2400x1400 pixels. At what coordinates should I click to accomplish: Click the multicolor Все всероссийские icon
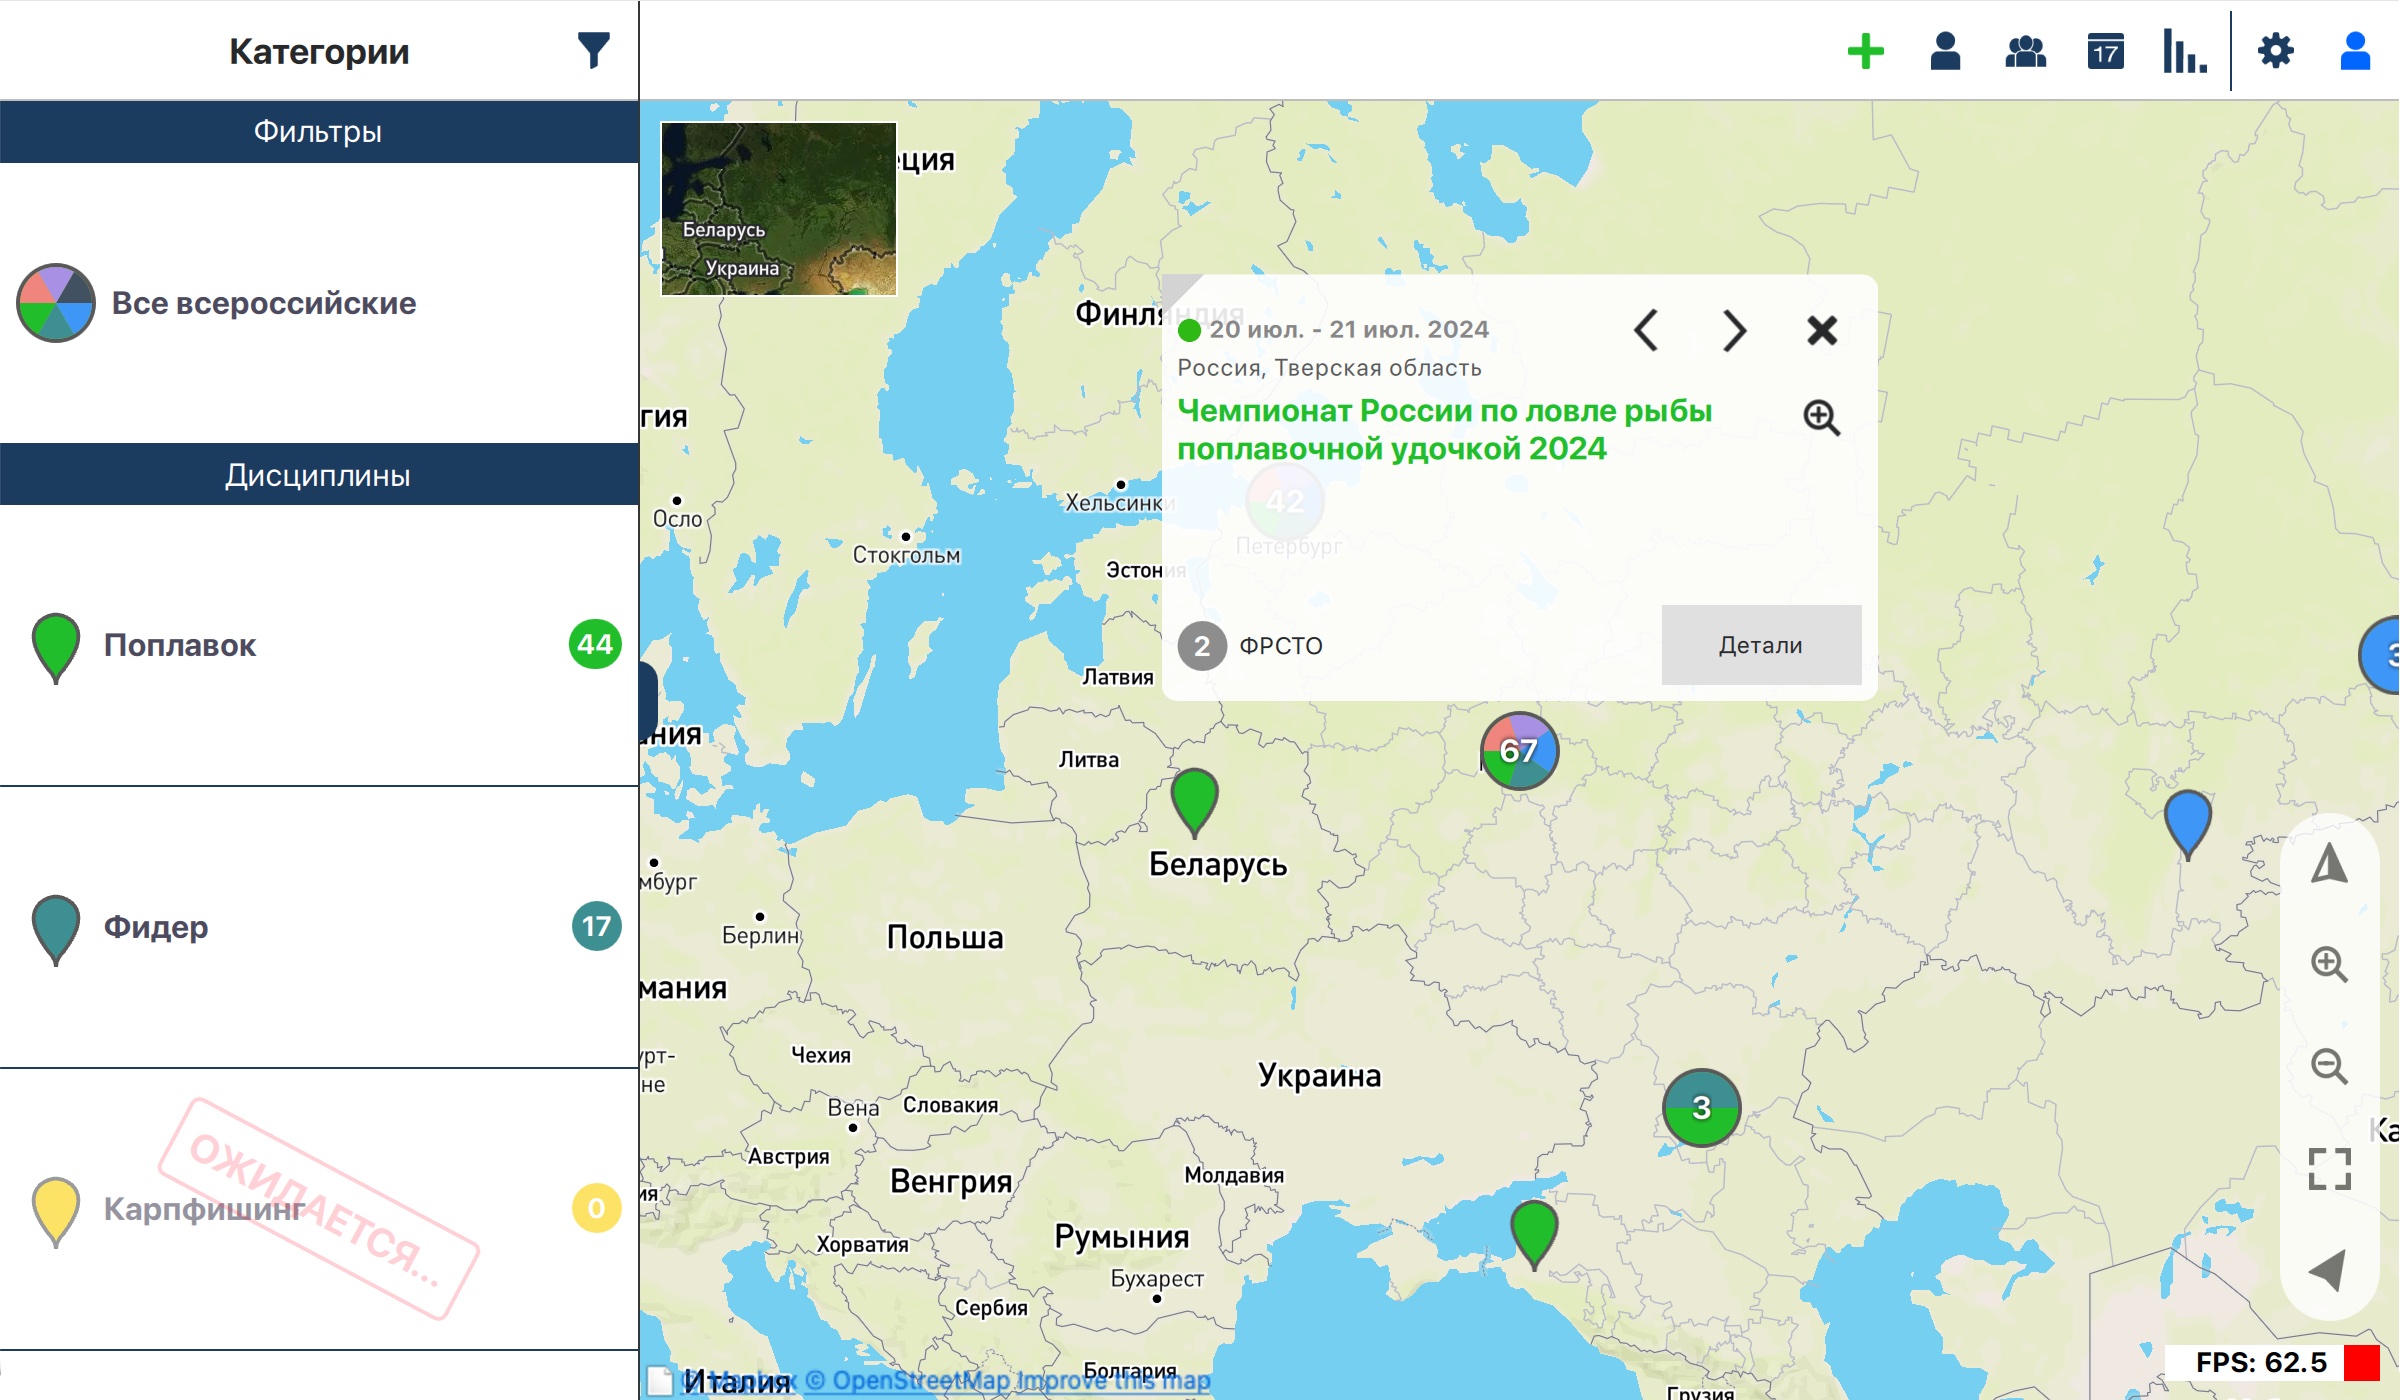(x=56, y=303)
